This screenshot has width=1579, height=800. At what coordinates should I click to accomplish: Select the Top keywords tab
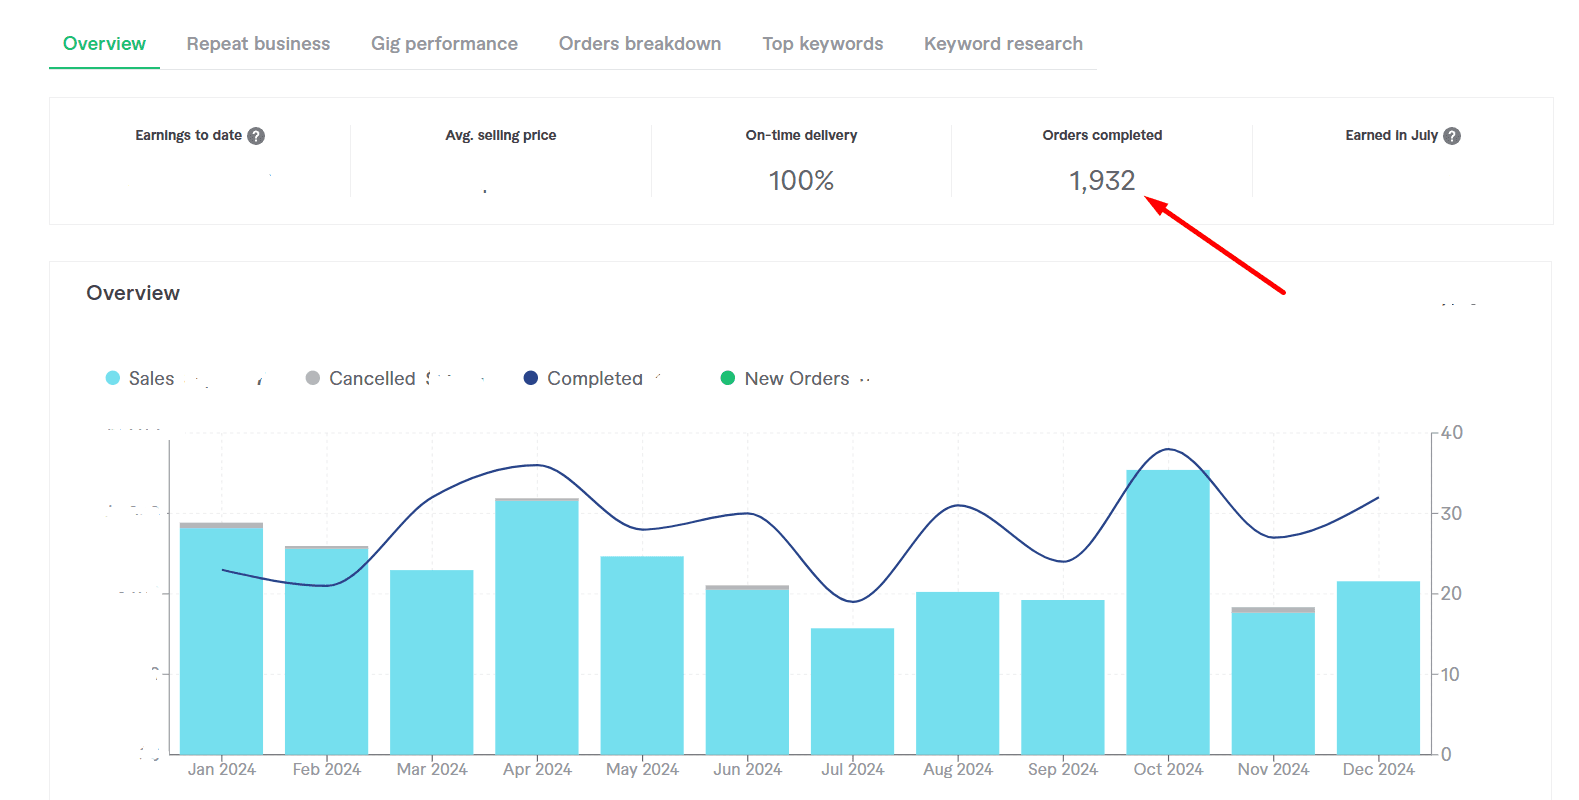(823, 44)
